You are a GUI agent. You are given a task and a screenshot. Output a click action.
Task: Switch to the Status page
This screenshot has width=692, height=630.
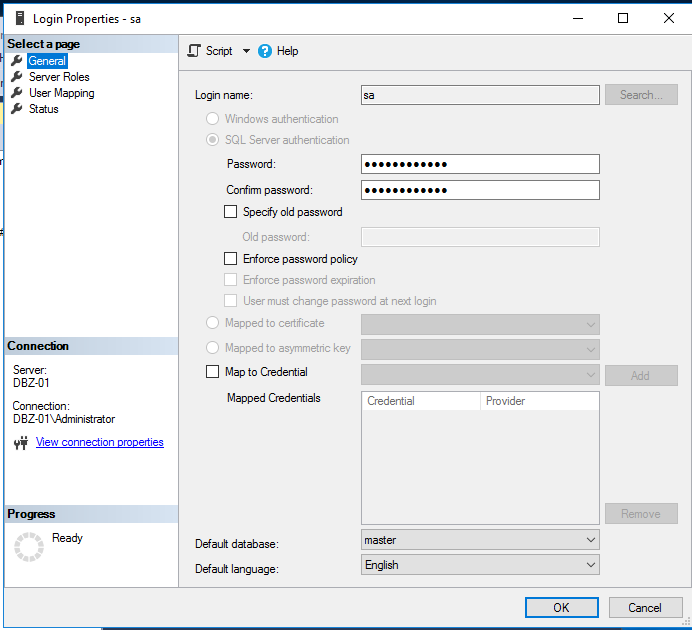point(44,109)
